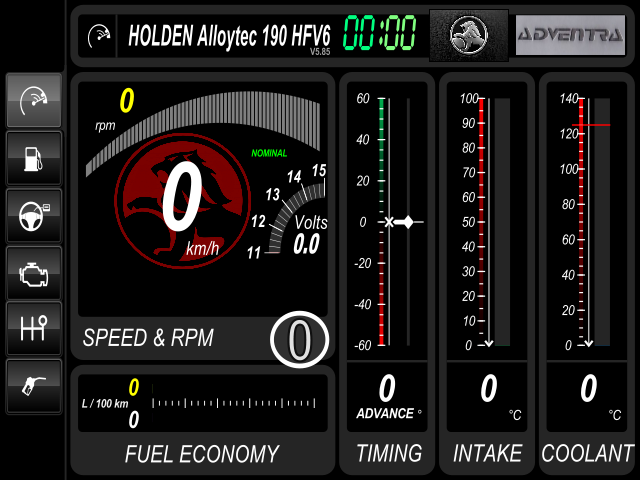Image resolution: width=640 pixels, height=480 pixels.
Task: Click the intake °C value readout
Action: pyautogui.click(x=489, y=388)
